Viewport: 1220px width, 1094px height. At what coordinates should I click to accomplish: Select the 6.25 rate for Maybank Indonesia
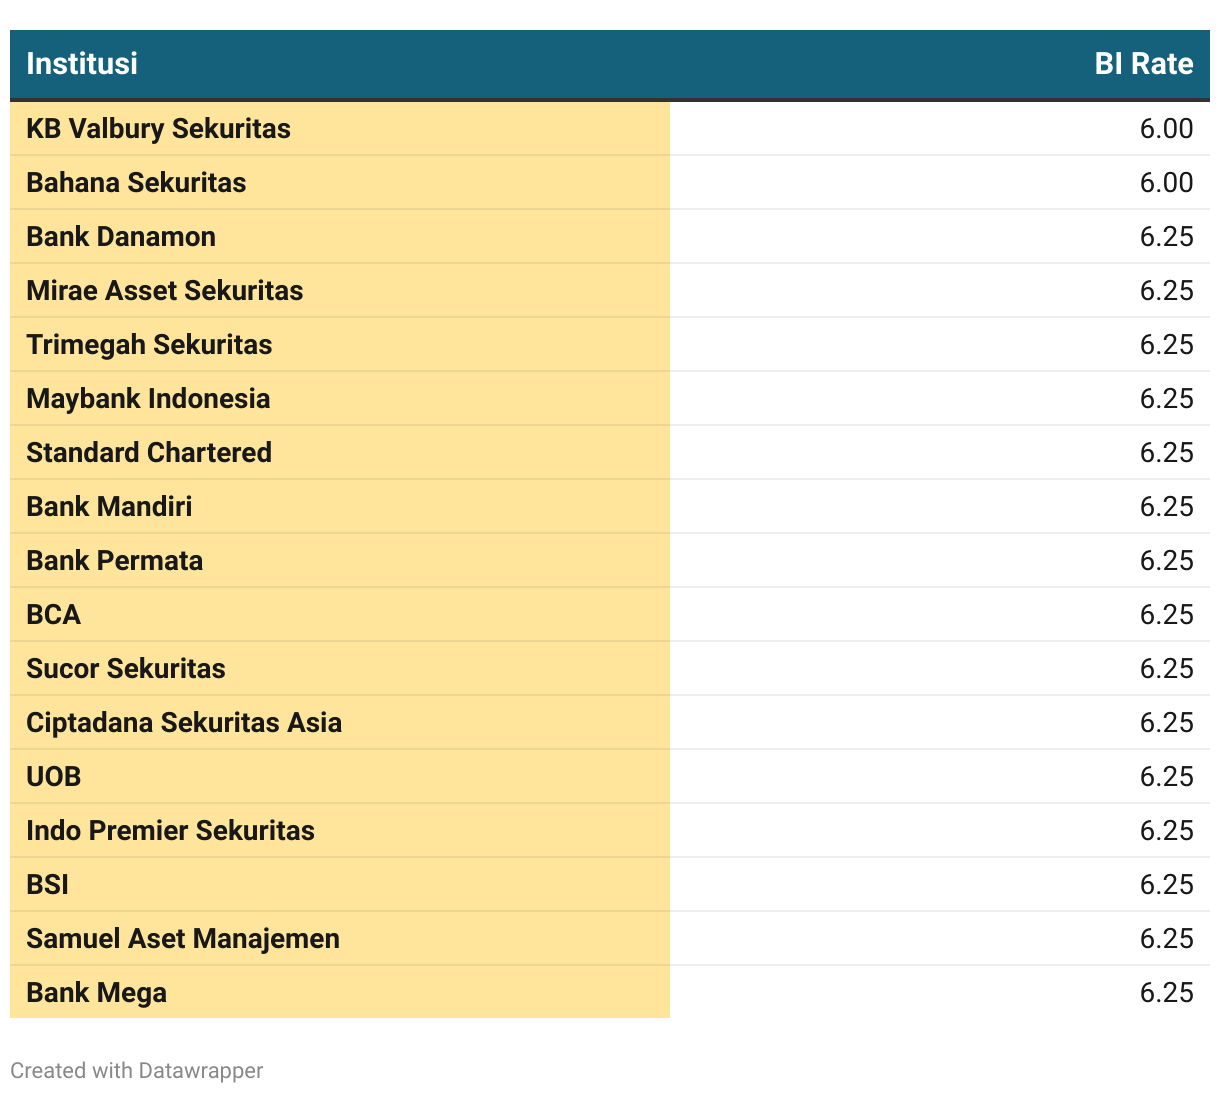point(1167,399)
